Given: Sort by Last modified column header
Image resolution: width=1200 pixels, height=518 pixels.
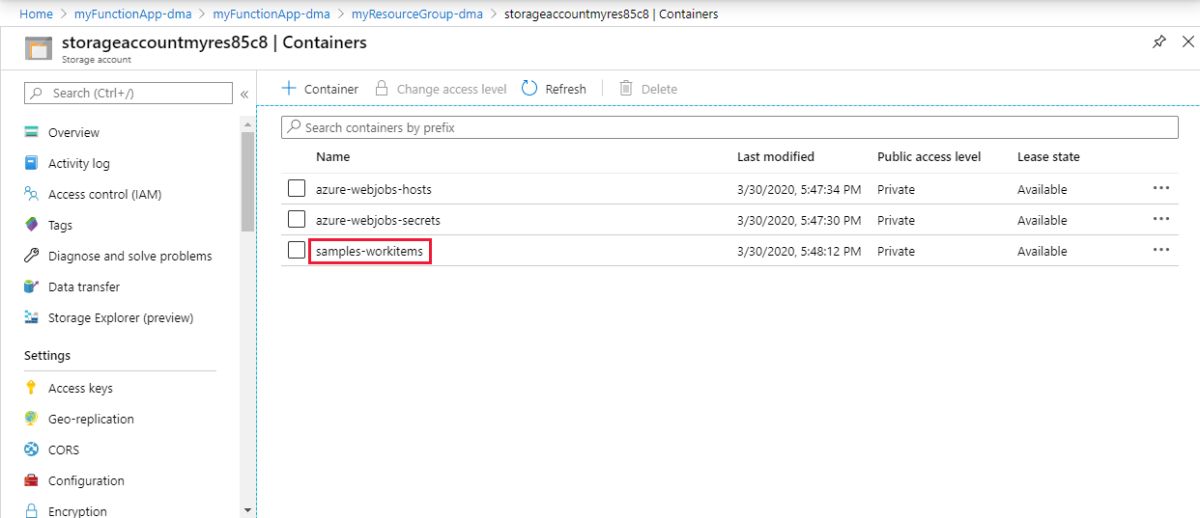Looking at the screenshot, I should coord(776,157).
